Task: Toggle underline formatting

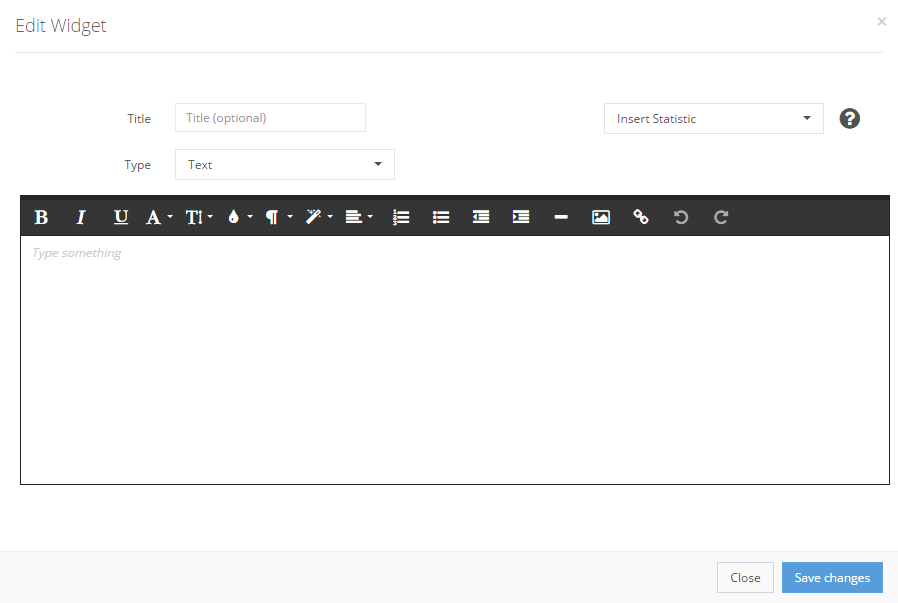Action: [121, 217]
